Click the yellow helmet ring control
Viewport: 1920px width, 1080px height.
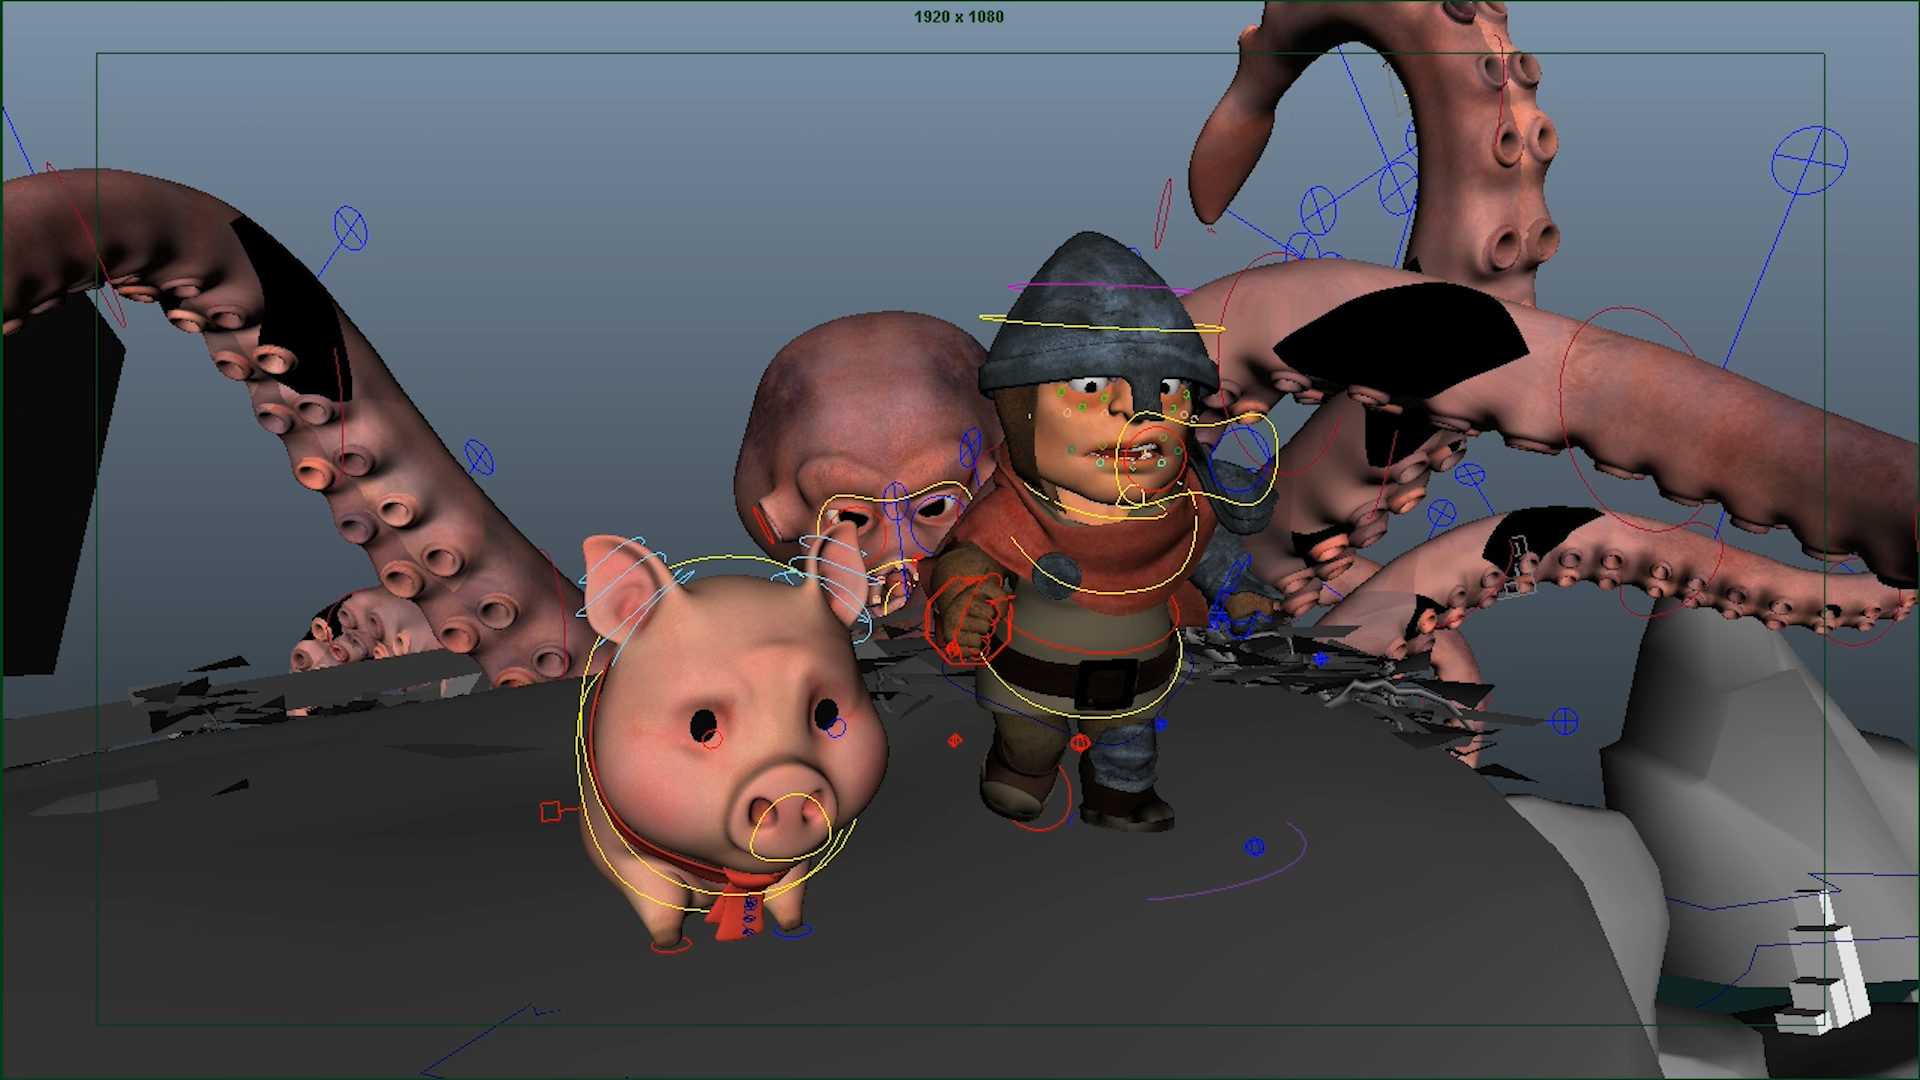[1100, 326]
